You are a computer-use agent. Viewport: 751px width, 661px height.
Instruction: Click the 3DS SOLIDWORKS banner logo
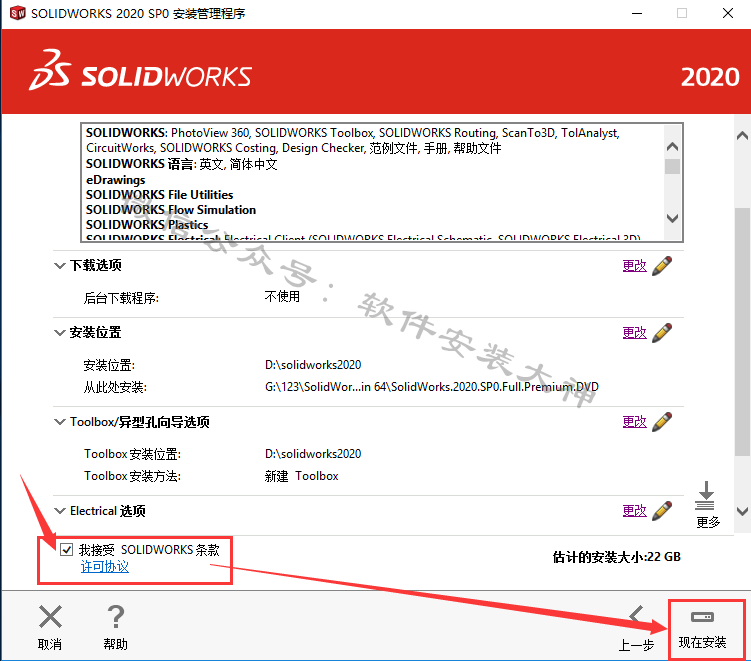(x=140, y=71)
